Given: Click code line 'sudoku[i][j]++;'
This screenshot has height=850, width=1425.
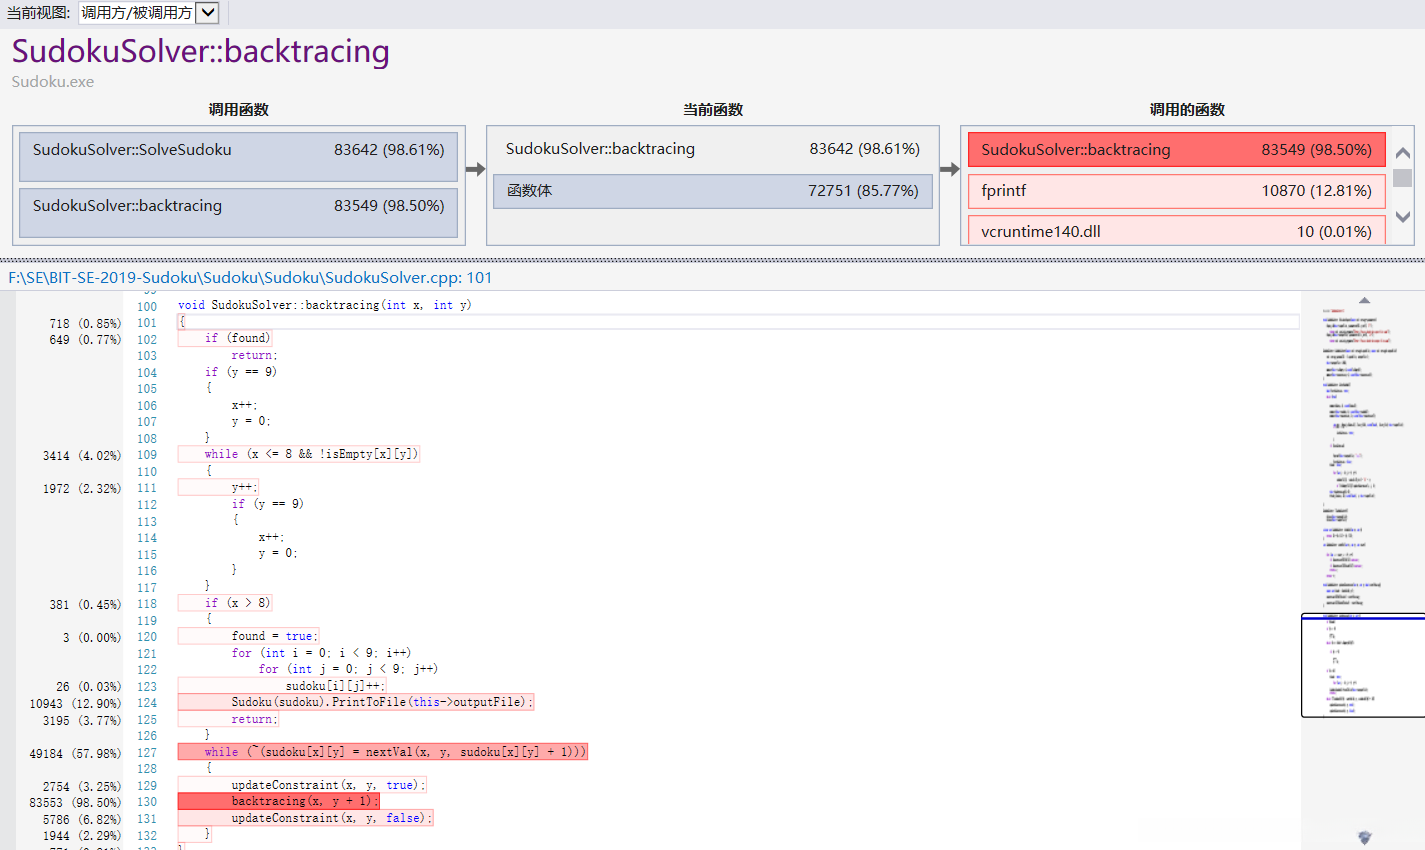Looking at the screenshot, I should point(335,686).
